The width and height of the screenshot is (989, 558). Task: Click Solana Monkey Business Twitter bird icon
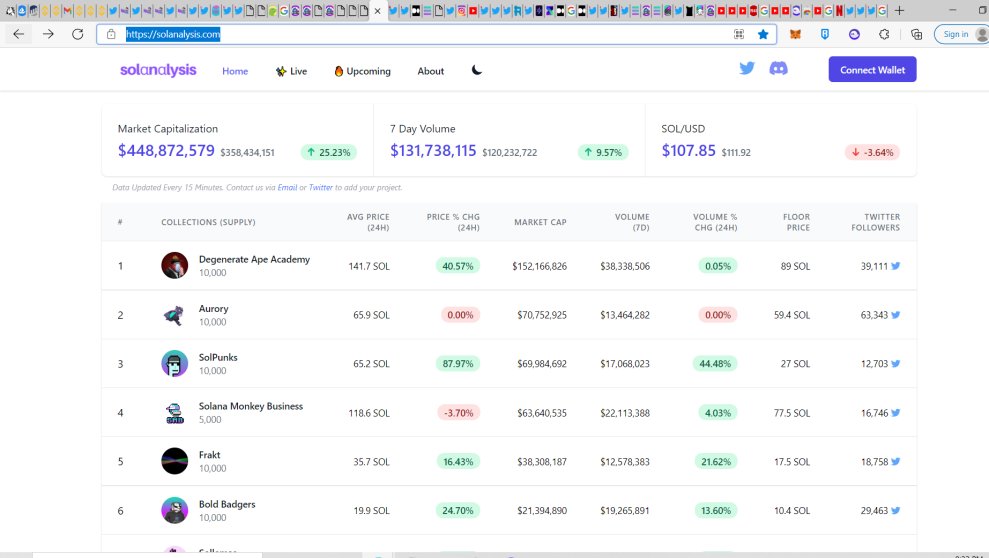(896, 413)
